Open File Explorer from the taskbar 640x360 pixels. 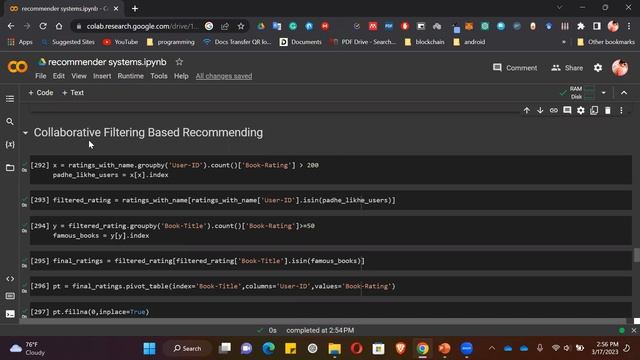point(335,349)
